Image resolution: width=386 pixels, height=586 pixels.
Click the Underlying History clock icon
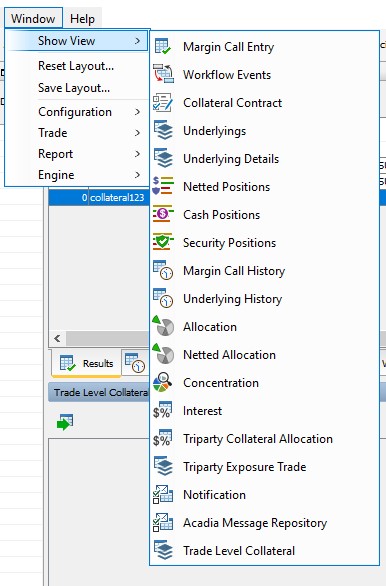163,299
